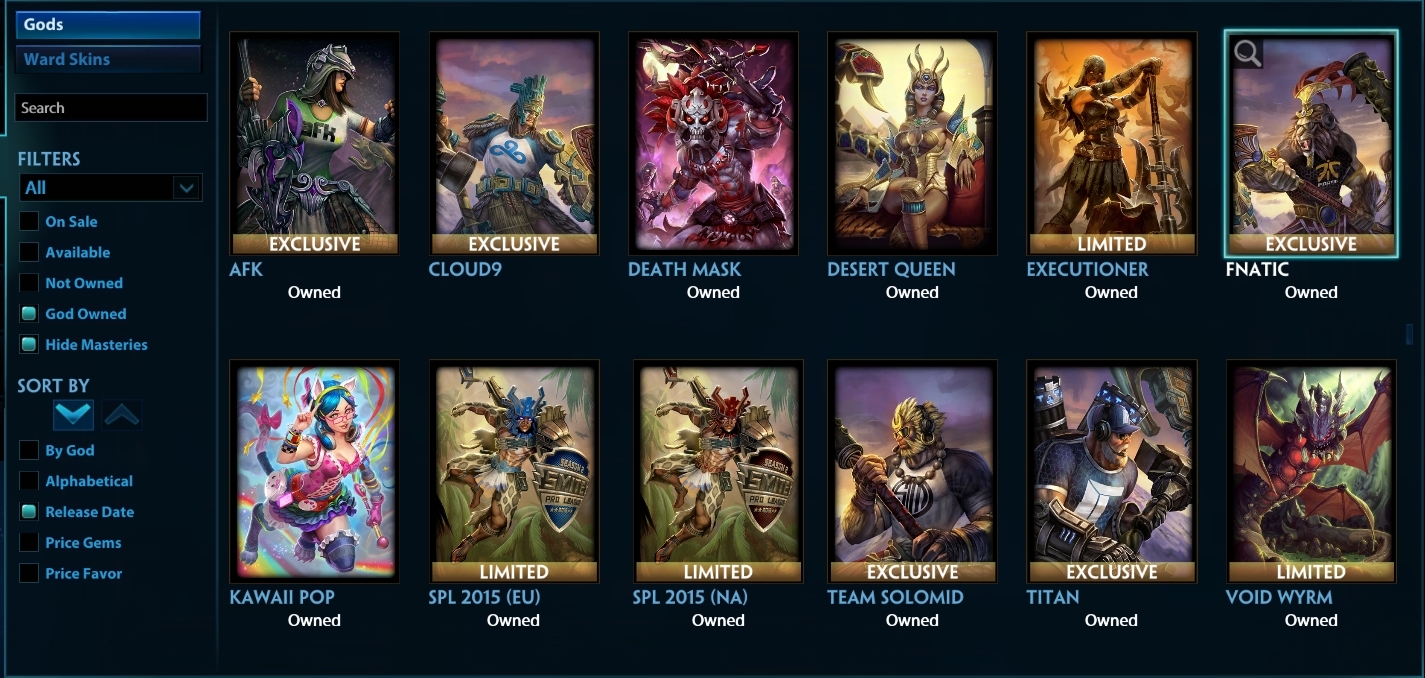Switch to the Ward Skins tab

click(x=108, y=59)
